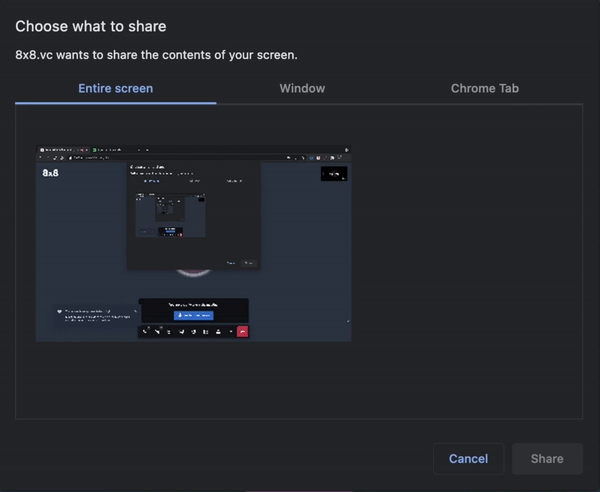This screenshot has width=600, height=492.
Task: Click the nested share dialog inside the preview
Action: pos(193,215)
